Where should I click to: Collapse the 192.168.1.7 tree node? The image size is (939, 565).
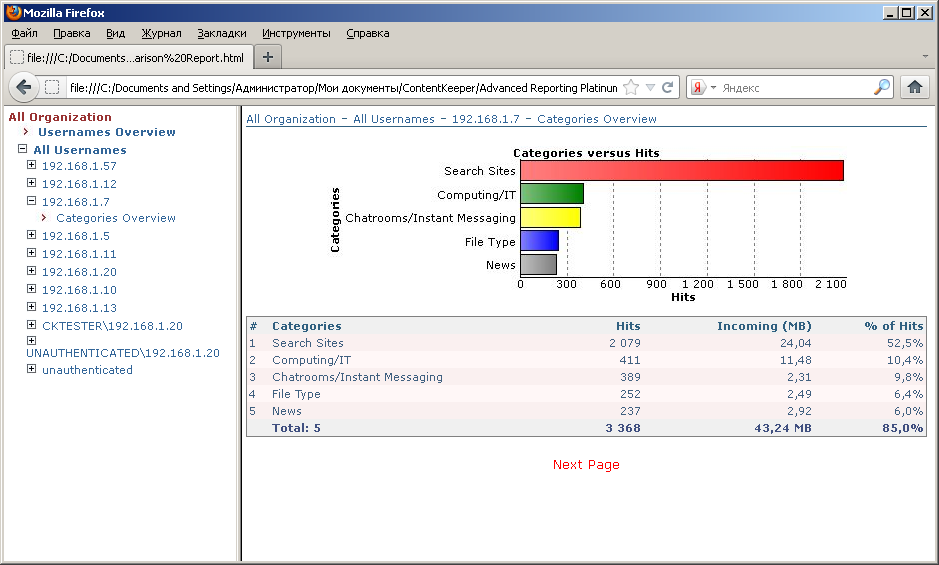(32, 201)
